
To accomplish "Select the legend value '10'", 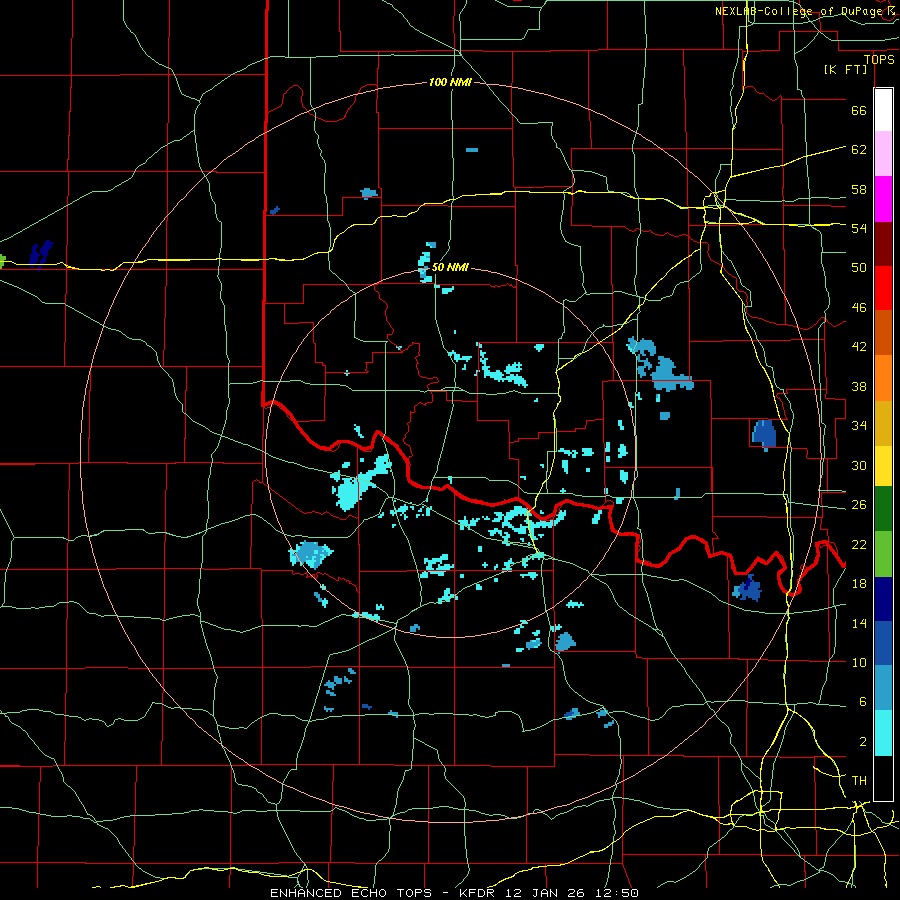I will [859, 662].
